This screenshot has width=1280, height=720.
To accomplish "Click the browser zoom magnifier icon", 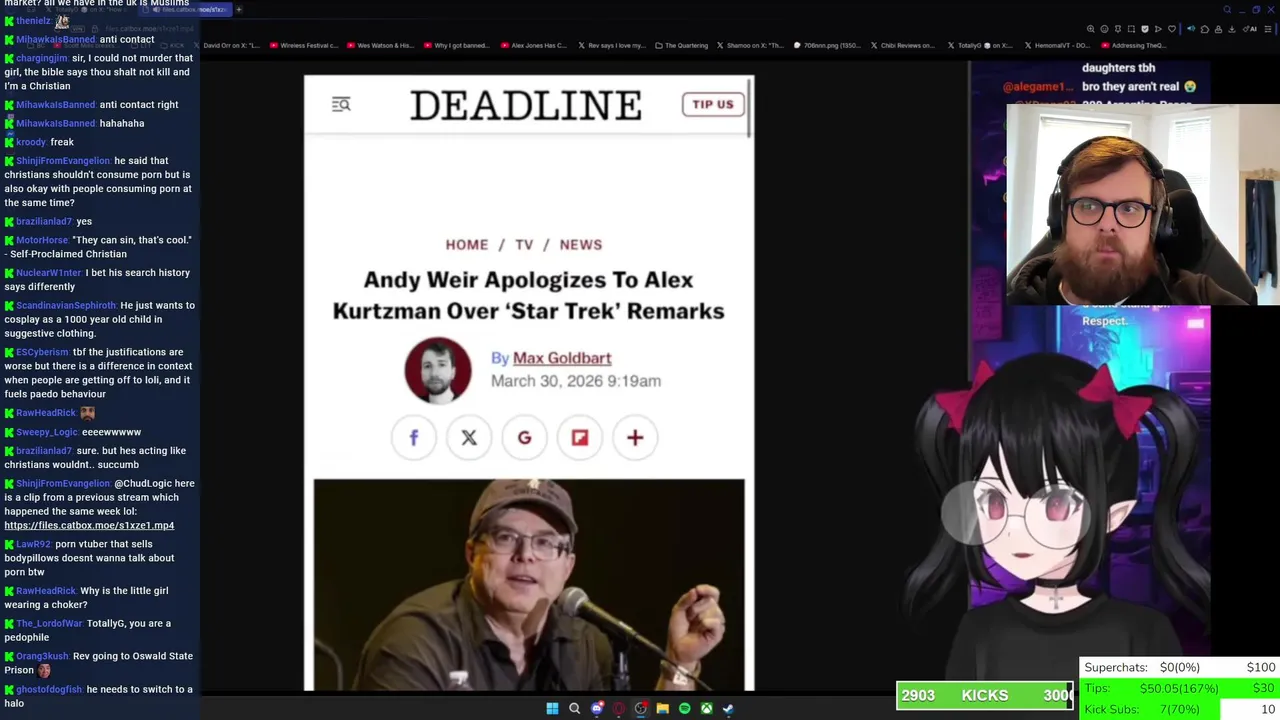I will point(1091,29).
